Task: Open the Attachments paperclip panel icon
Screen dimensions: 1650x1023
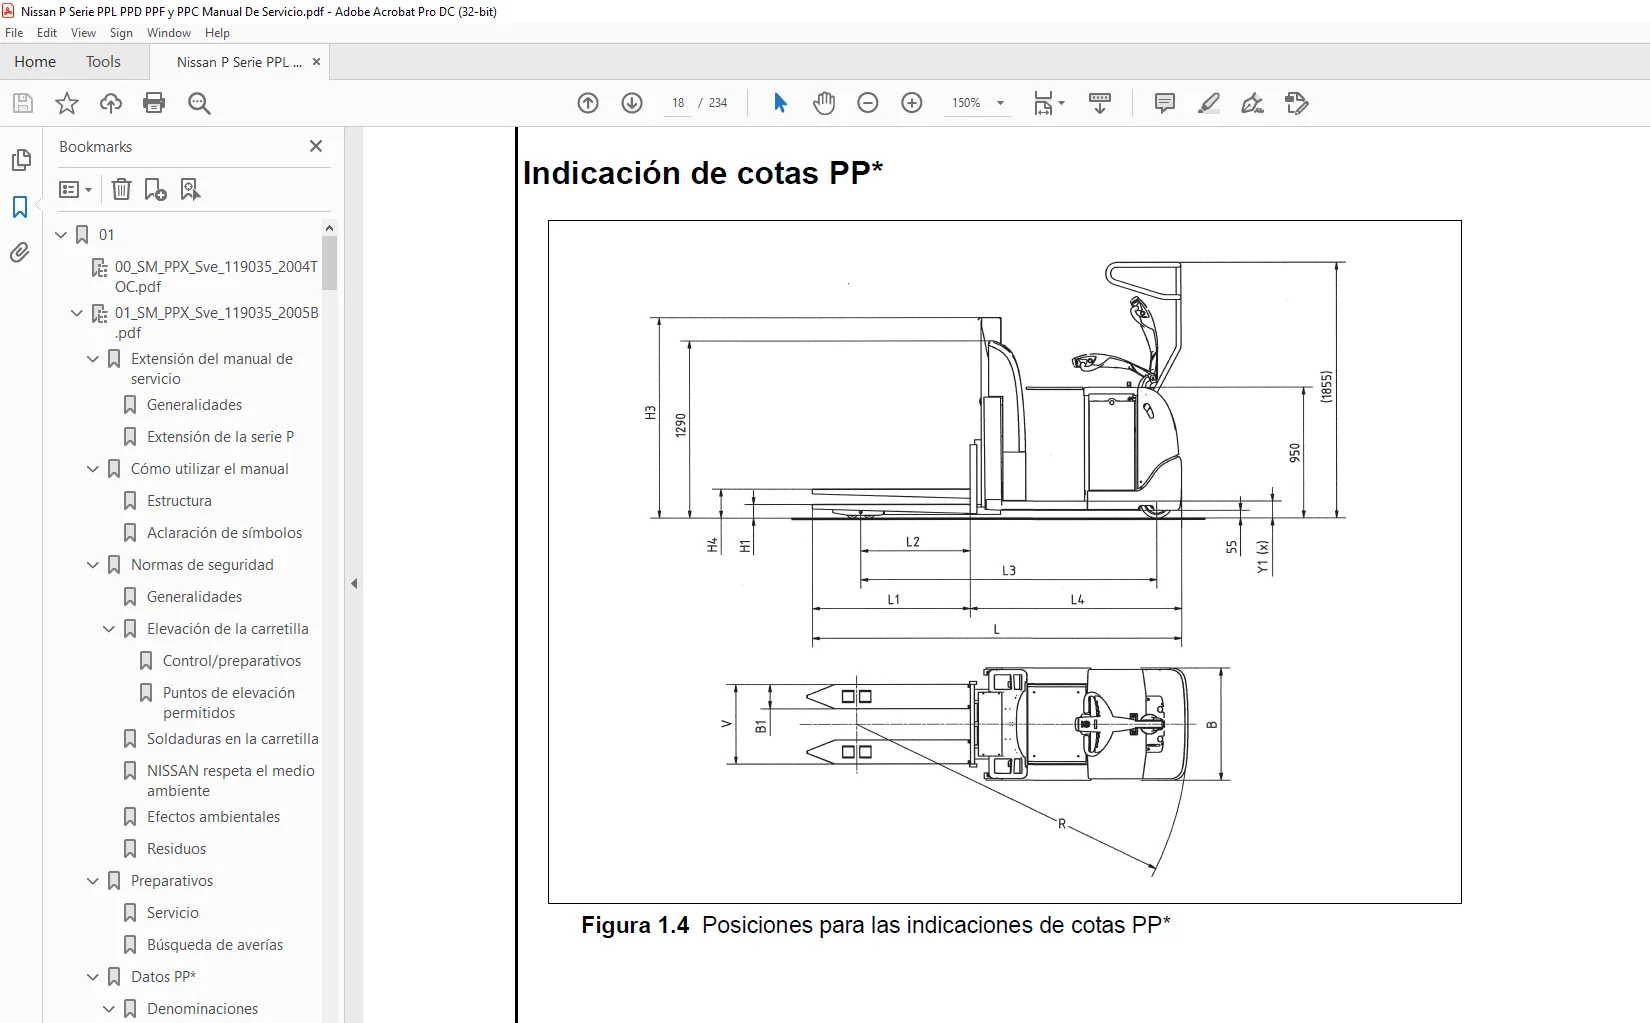Action: click(x=20, y=253)
